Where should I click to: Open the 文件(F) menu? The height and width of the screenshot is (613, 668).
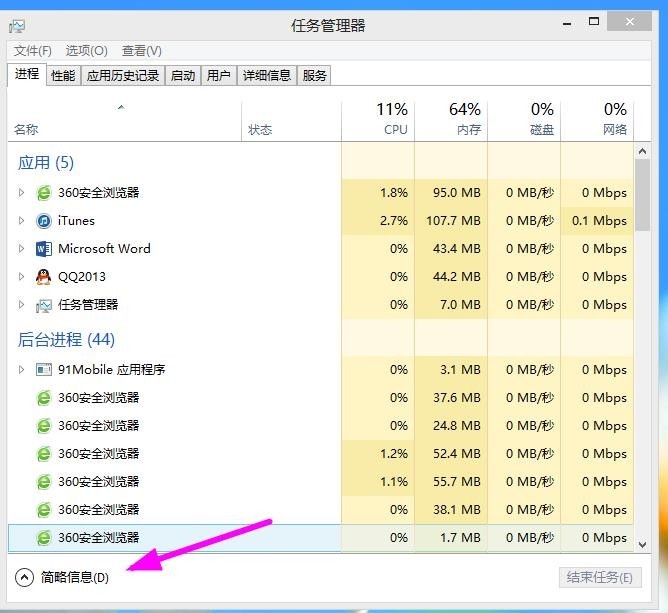32,51
